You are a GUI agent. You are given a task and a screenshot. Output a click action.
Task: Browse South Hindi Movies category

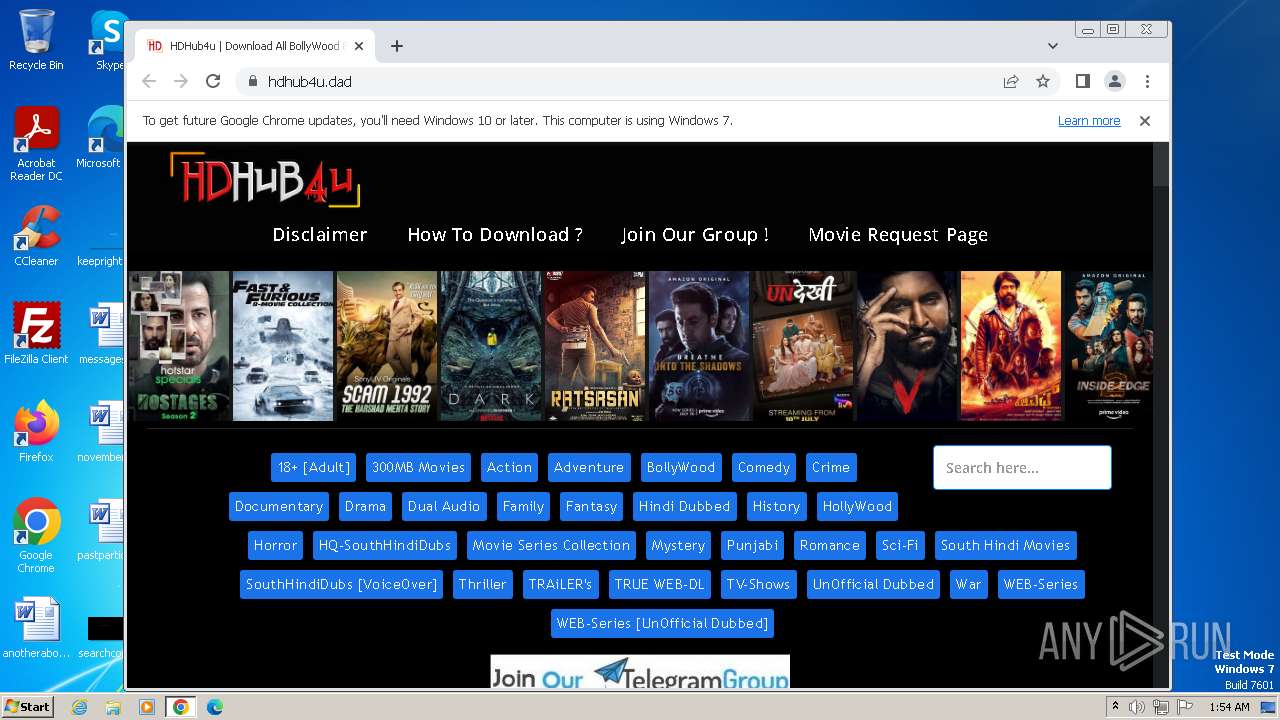coord(1005,546)
